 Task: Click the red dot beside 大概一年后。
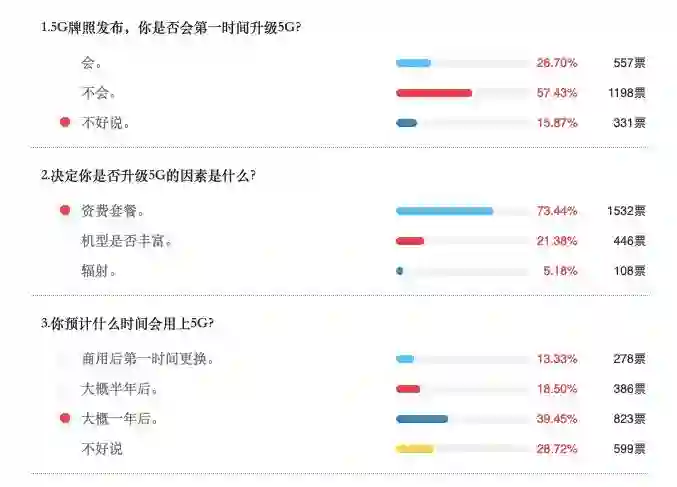[65, 419]
